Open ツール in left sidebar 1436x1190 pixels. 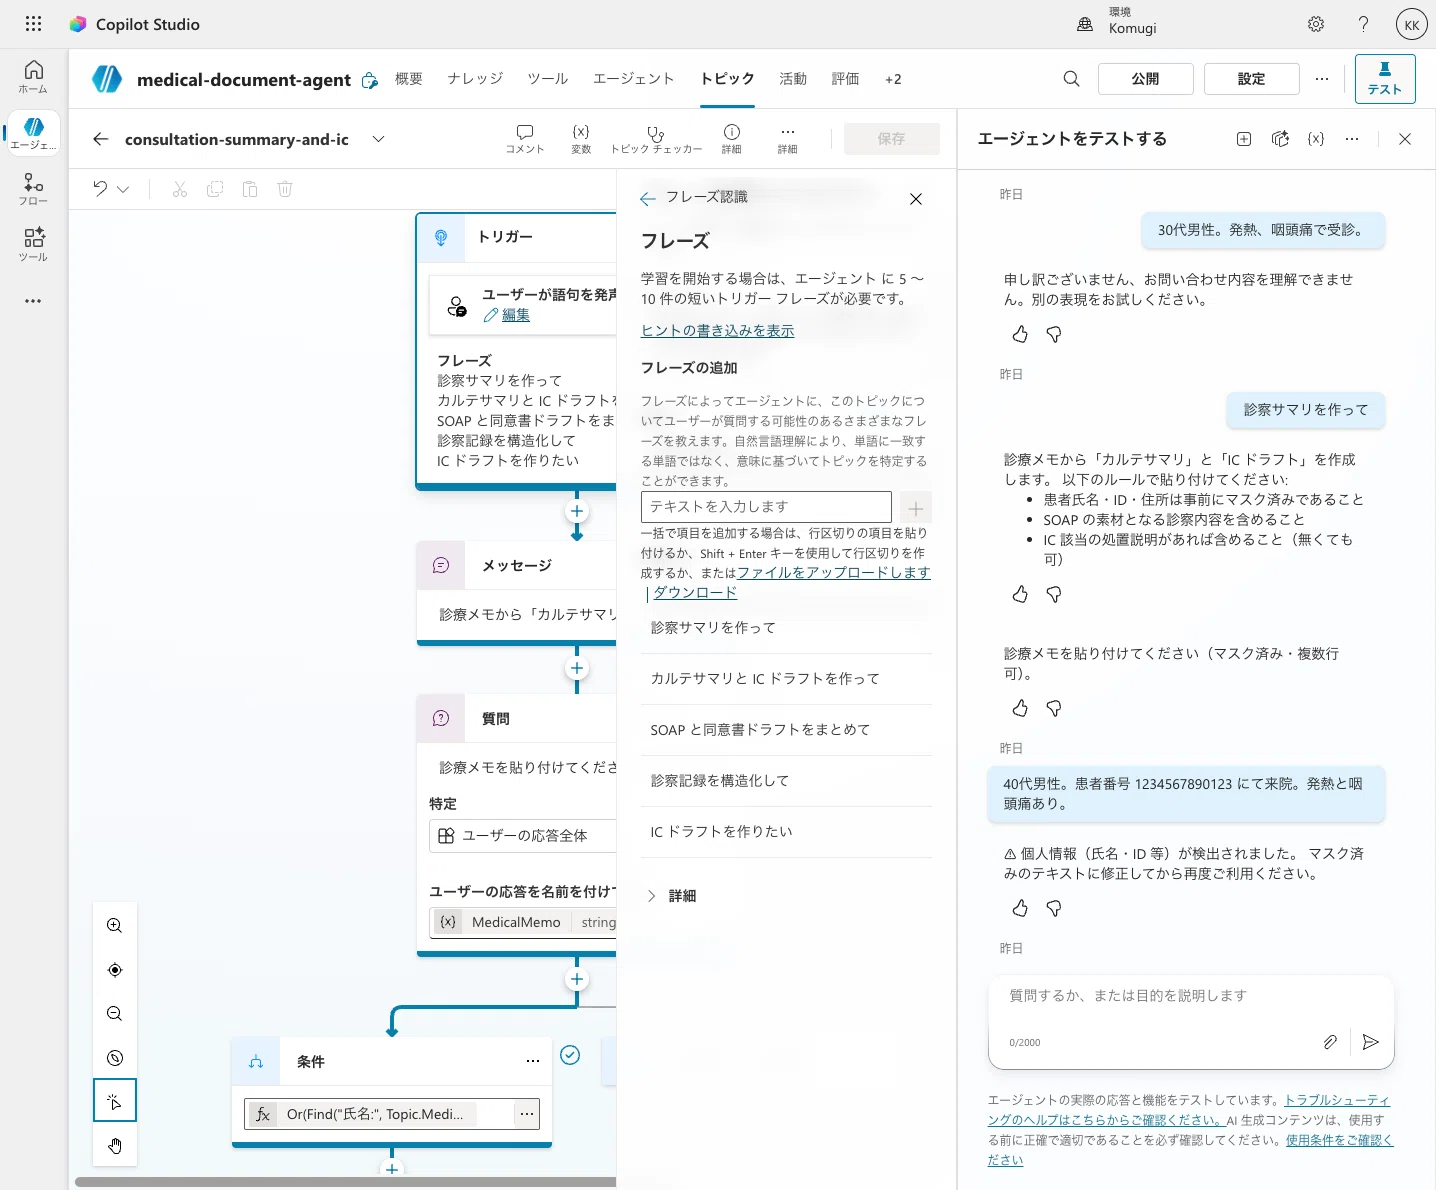[x=33, y=245]
